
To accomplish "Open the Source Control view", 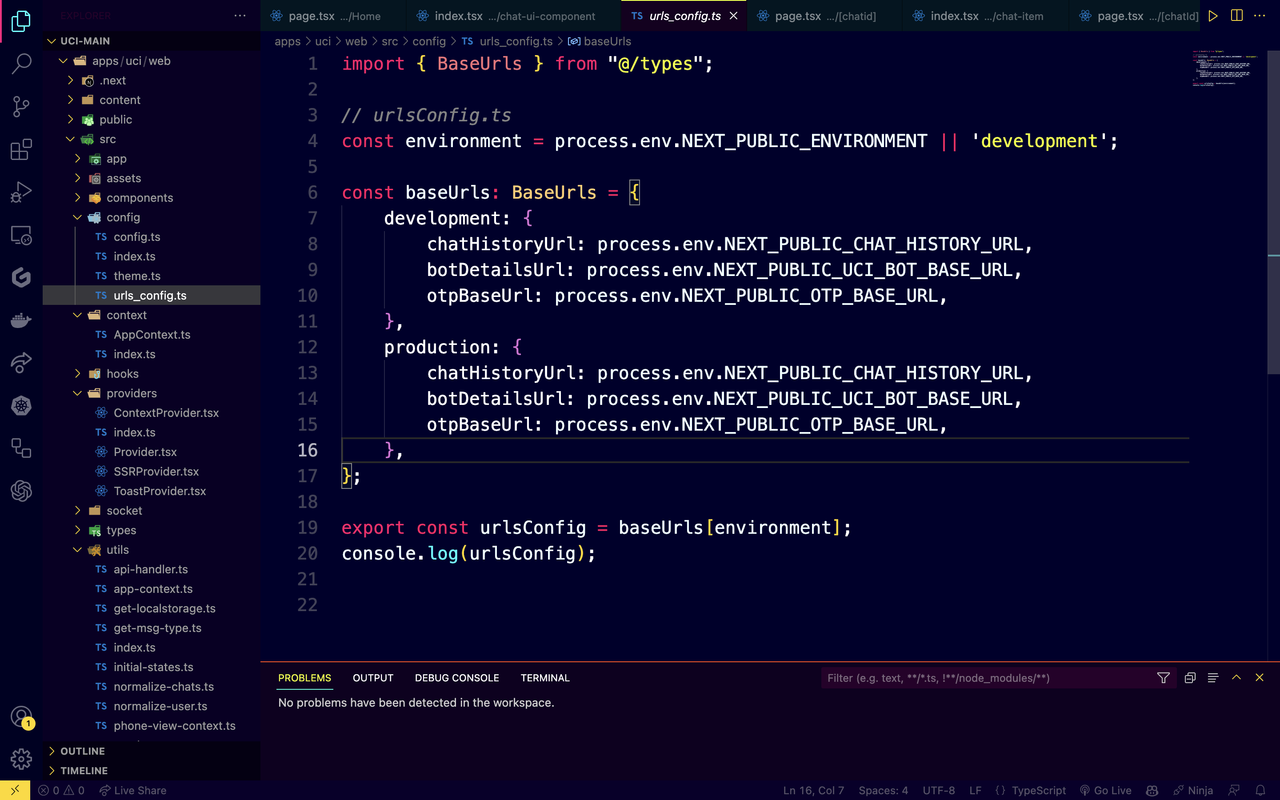I will tap(21, 107).
